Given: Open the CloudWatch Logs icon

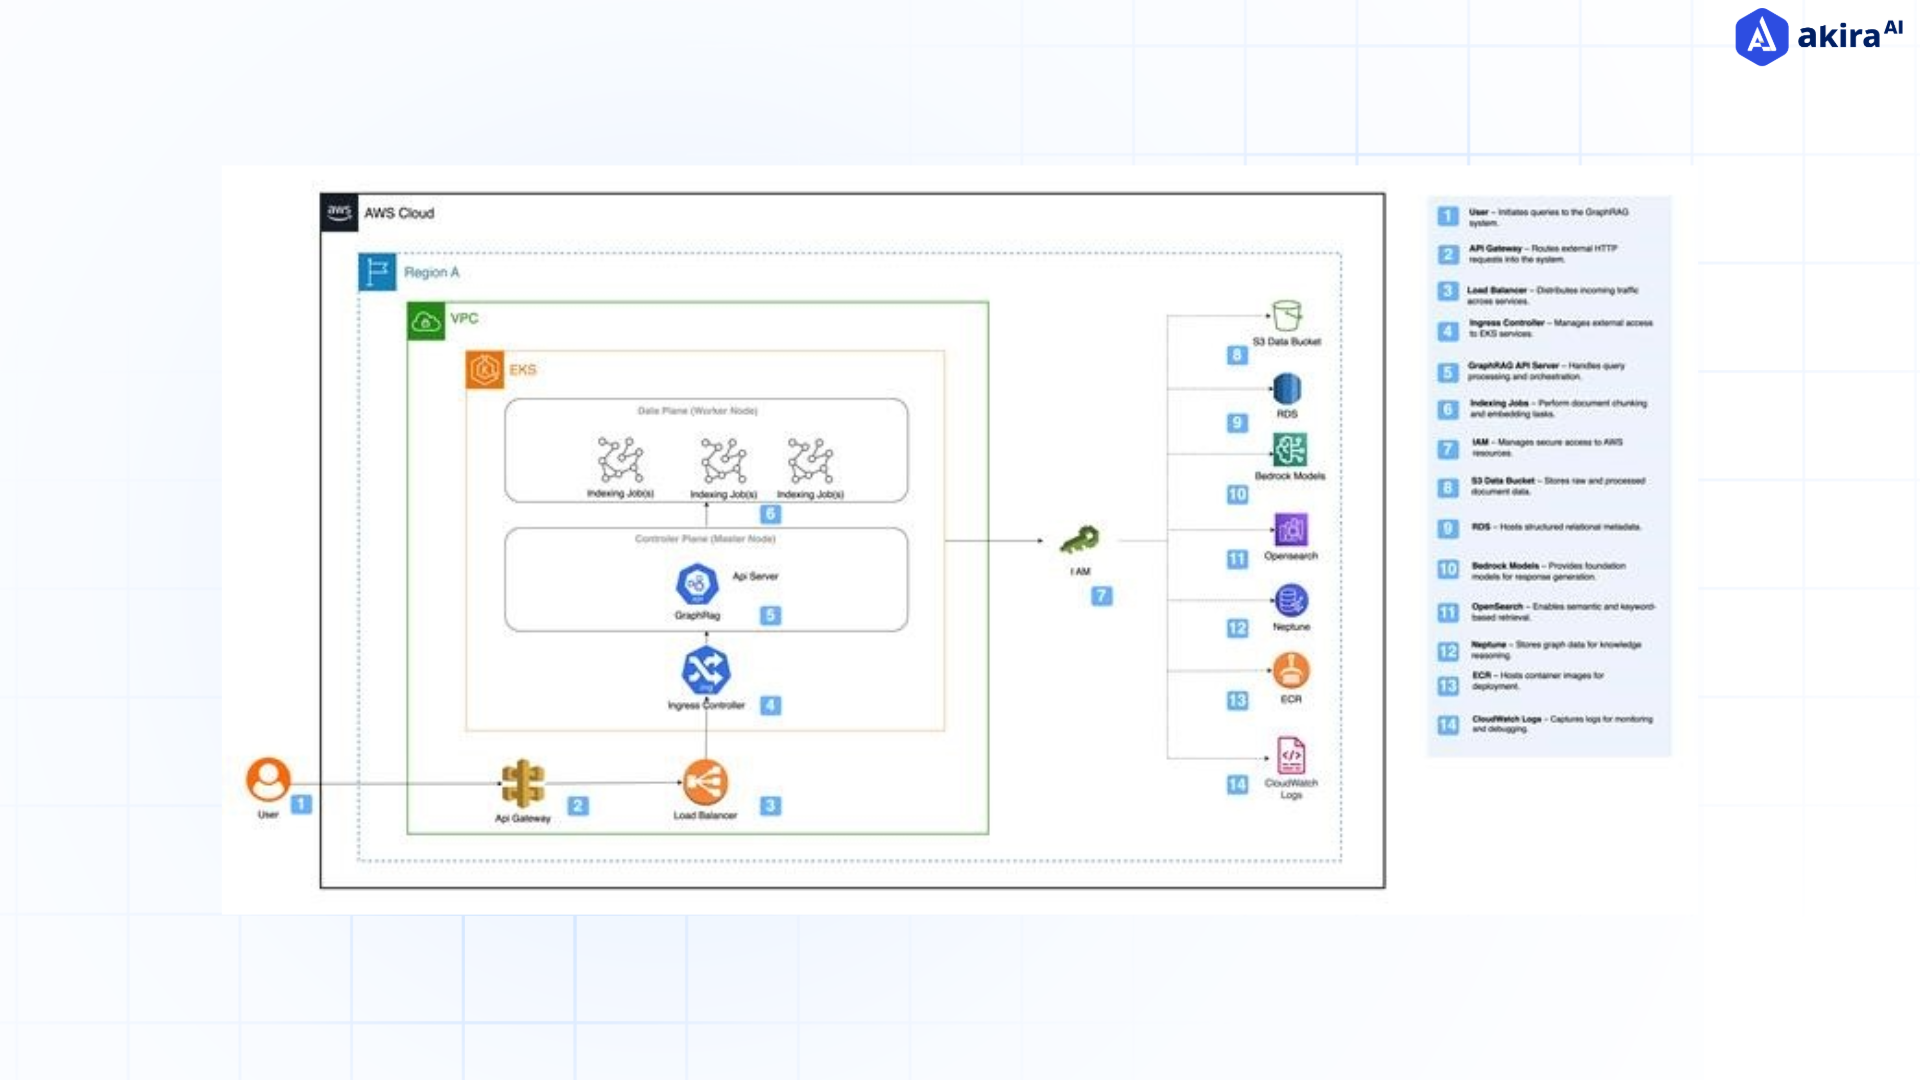Looking at the screenshot, I should (x=1292, y=756).
